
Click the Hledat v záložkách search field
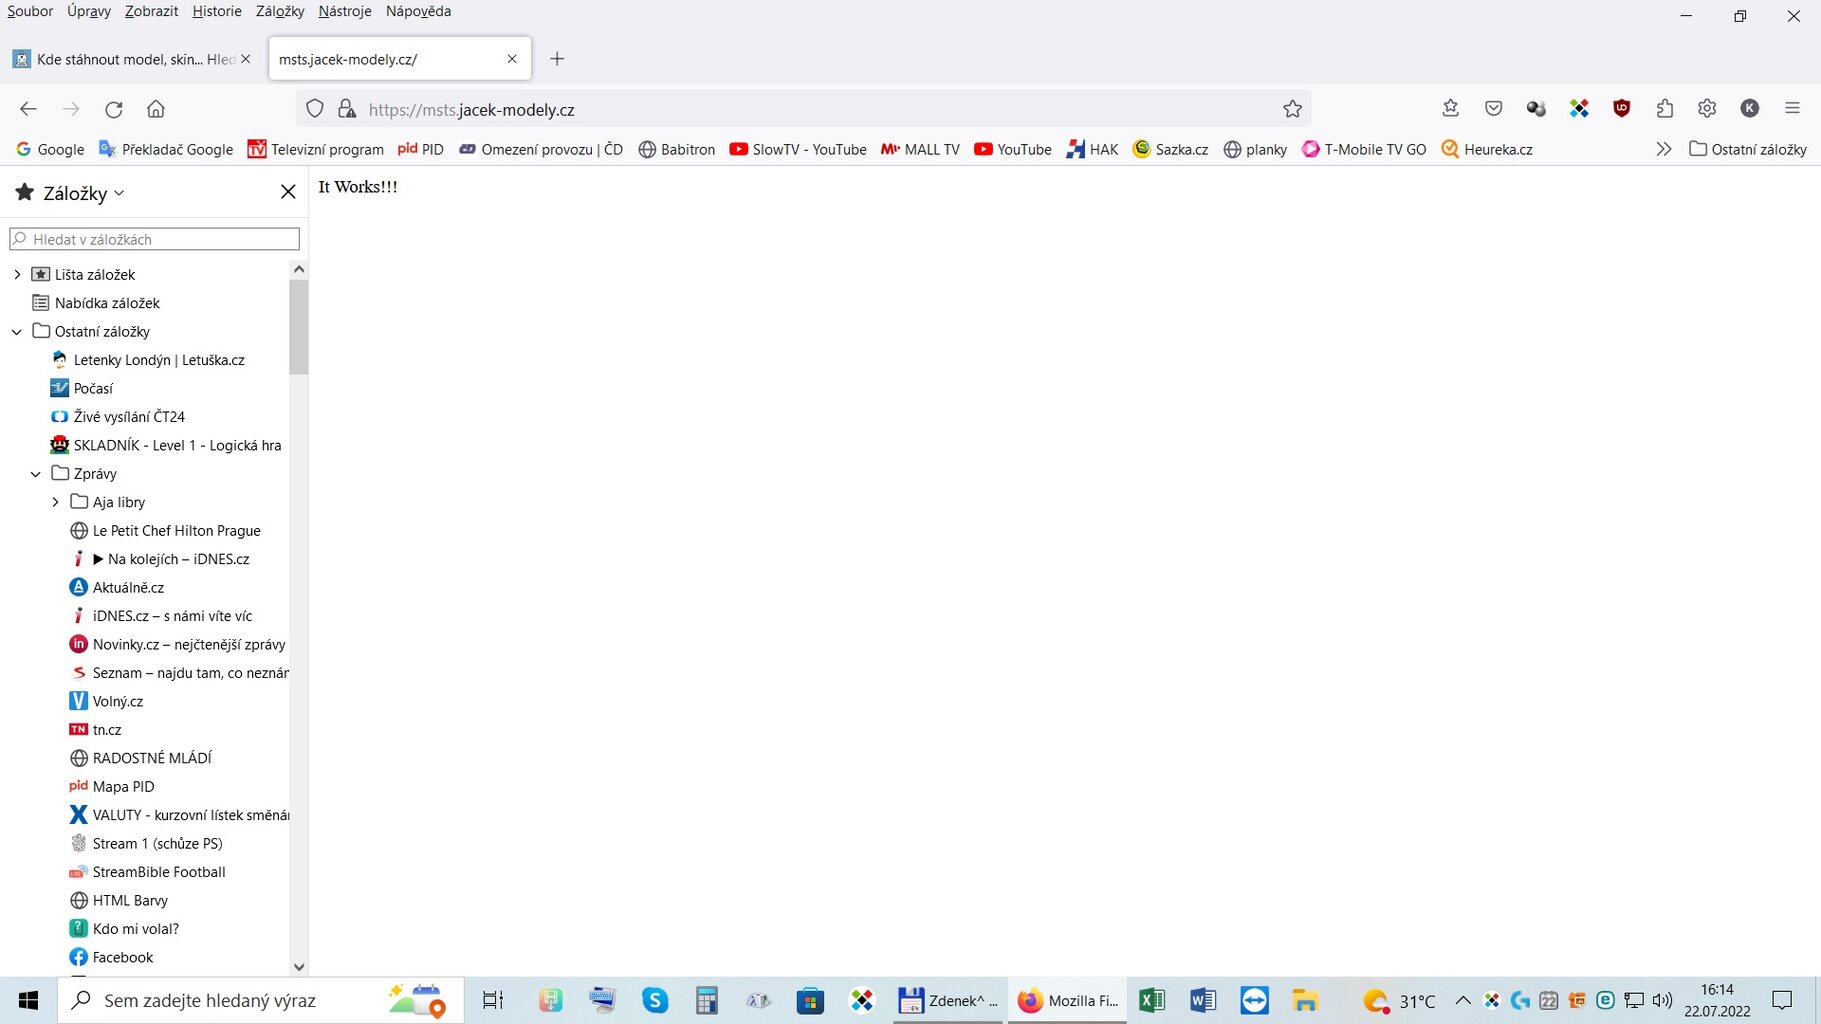pyautogui.click(x=155, y=239)
